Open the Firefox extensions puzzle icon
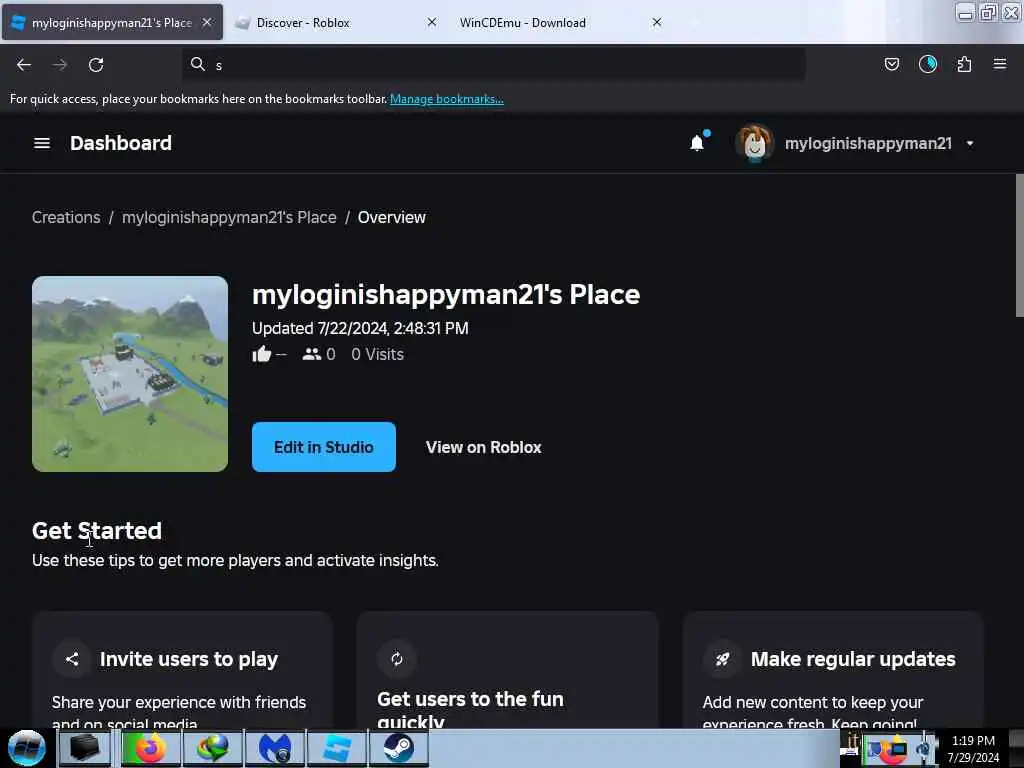 pyautogui.click(x=964, y=64)
